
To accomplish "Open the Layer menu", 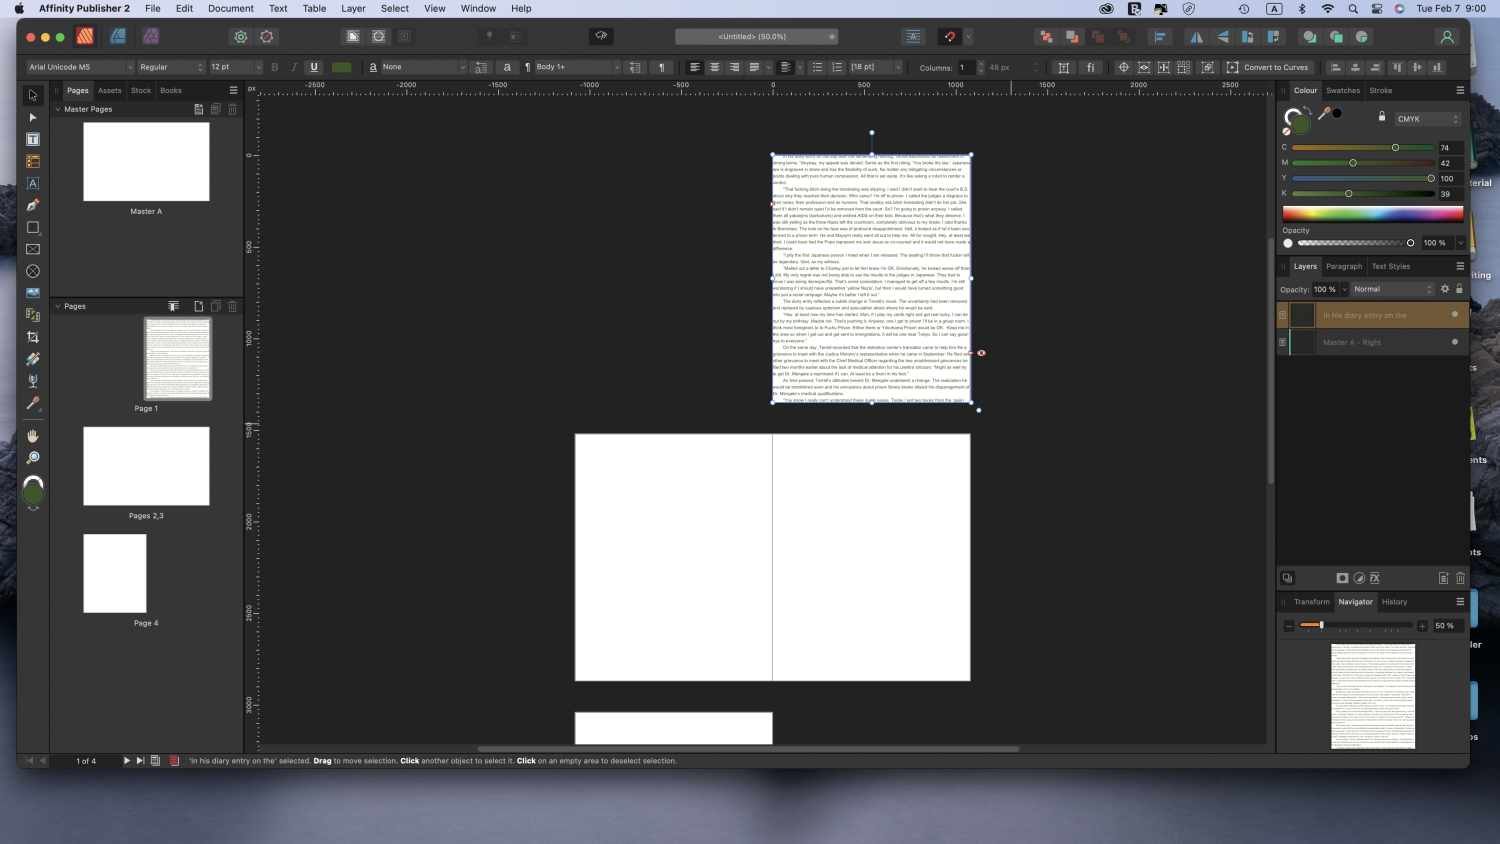I will pyautogui.click(x=353, y=8).
